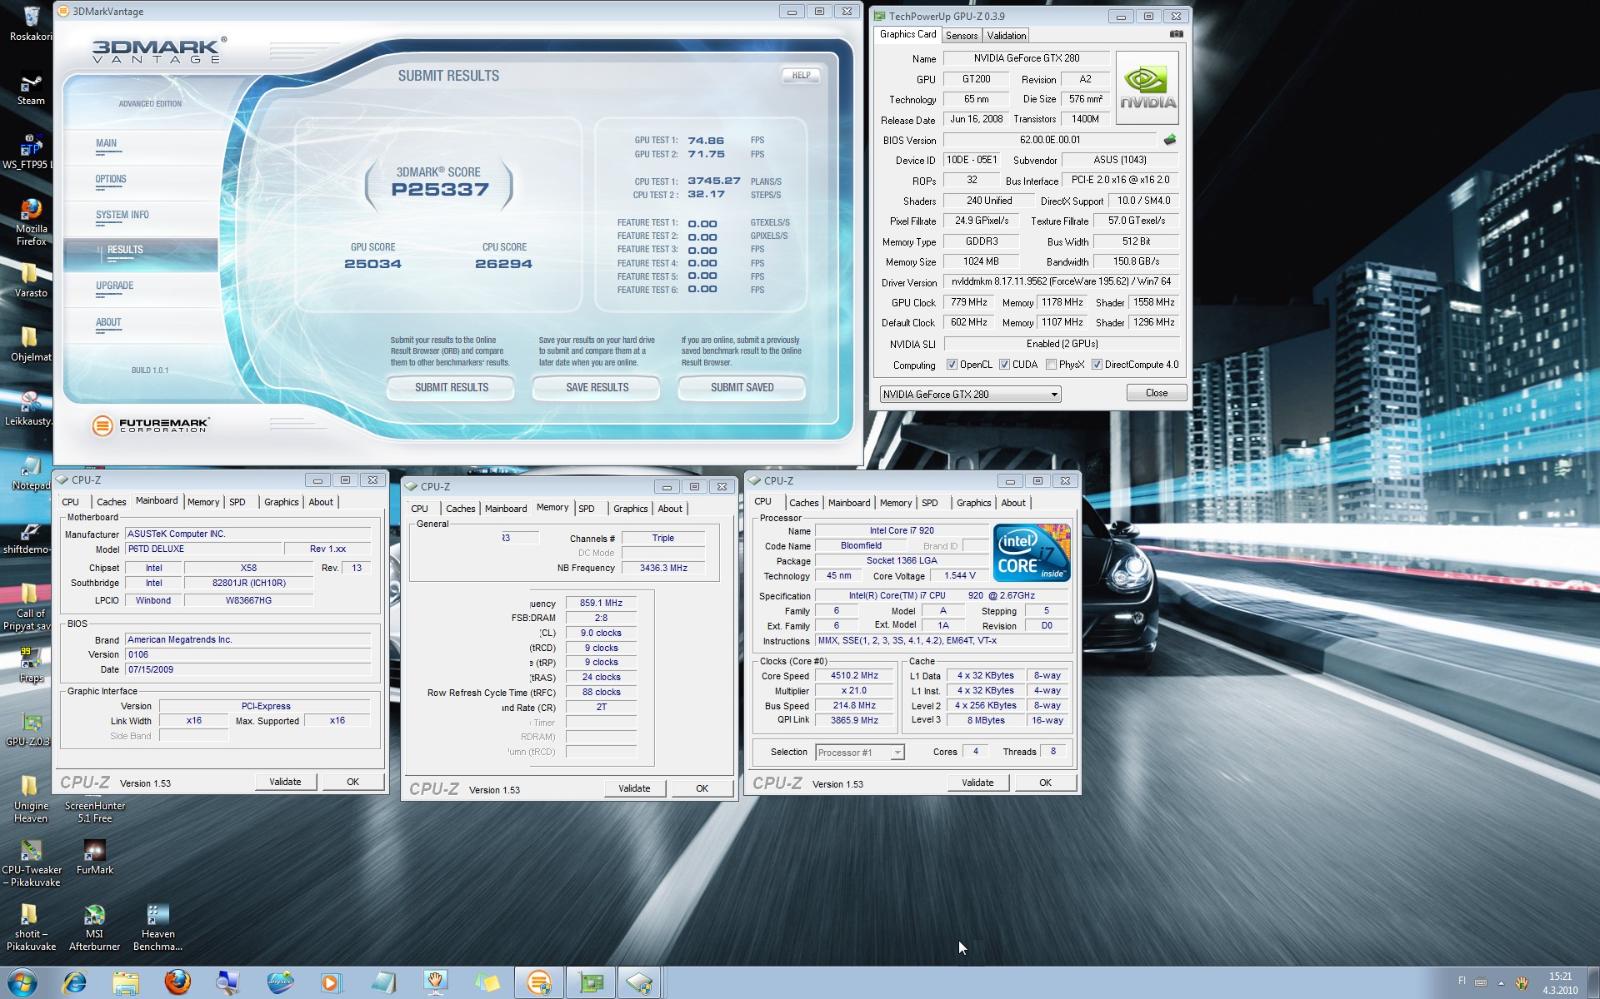Open the Processor #1 selection dropdown
Viewport: 1600px width, 999px height.
tap(860, 752)
